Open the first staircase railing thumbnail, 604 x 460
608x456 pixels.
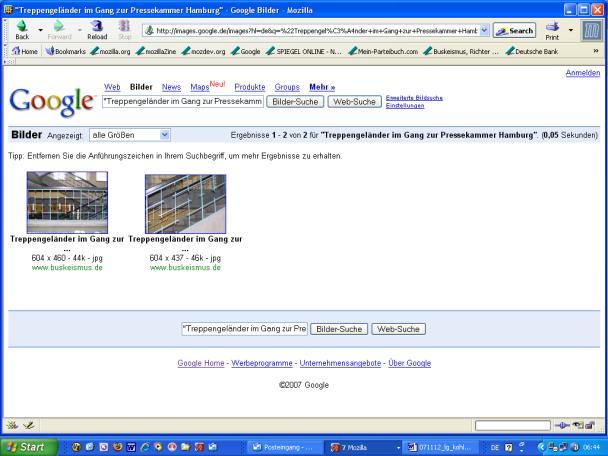pyautogui.click(x=67, y=202)
